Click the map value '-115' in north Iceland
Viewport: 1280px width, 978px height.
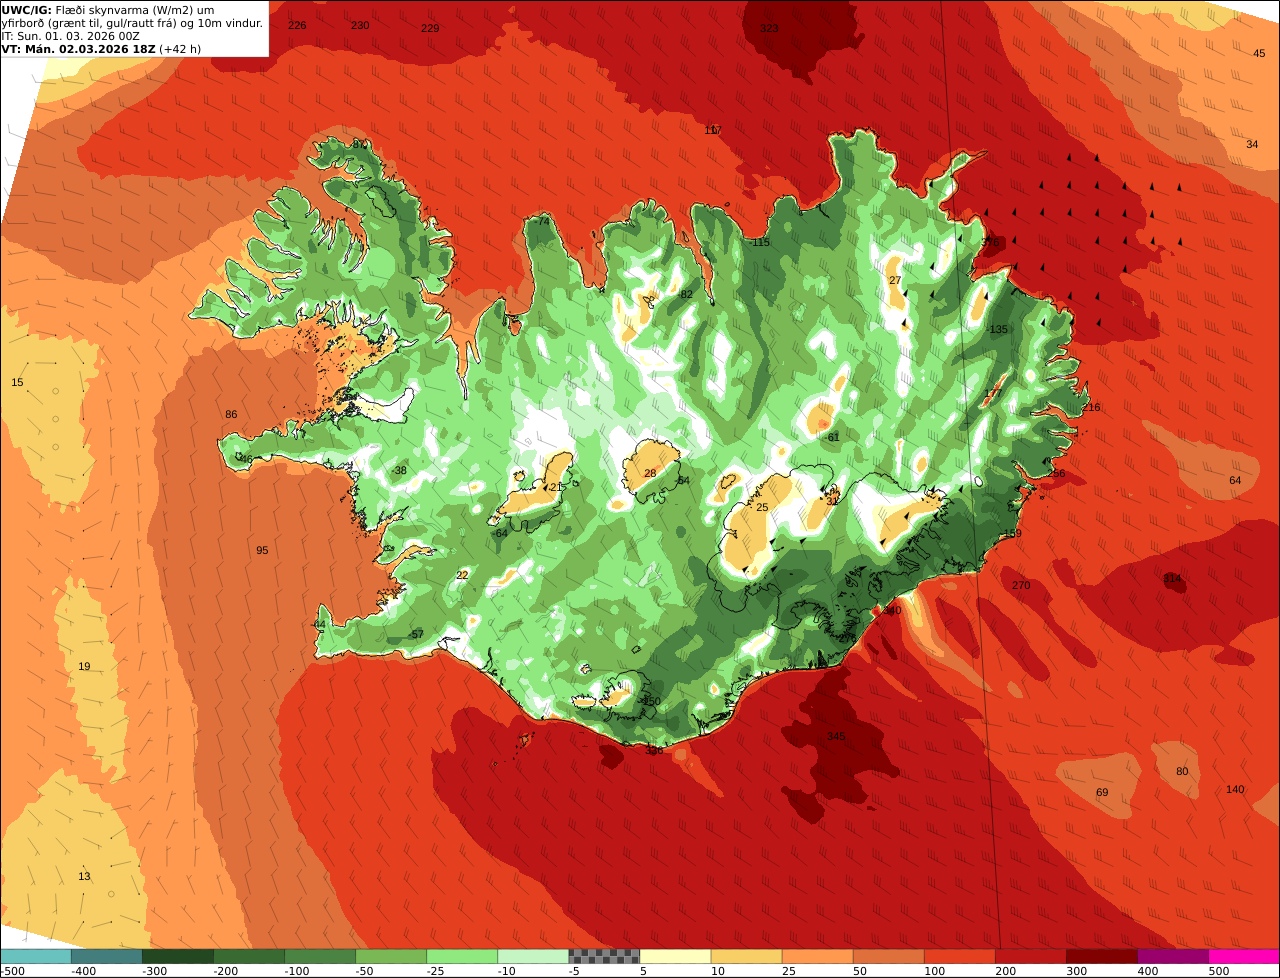pyautogui.click(x=760, y=243)
